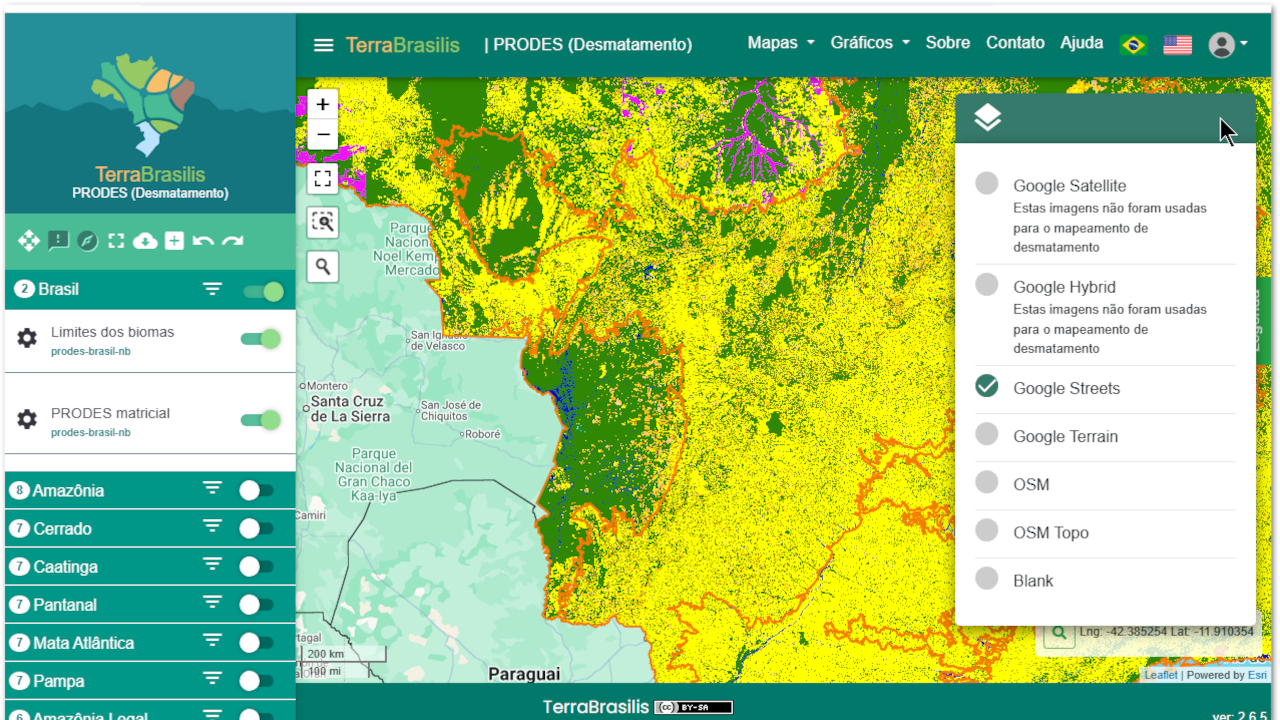Expand the Amazônia group filter icon
The height and width of the screenshot is (720, 1280).
tap(212, 489)
